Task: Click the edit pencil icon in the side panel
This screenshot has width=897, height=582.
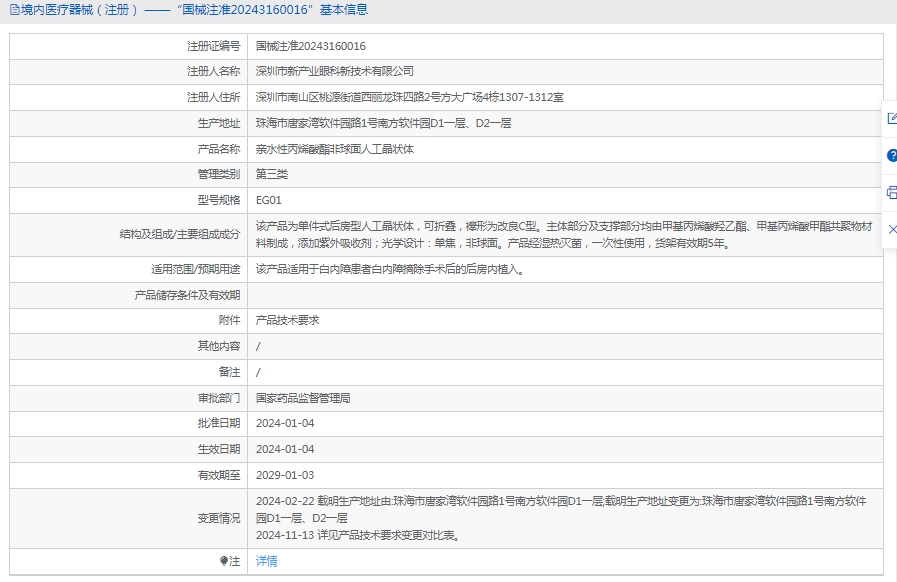Action: tap(891, 118)
